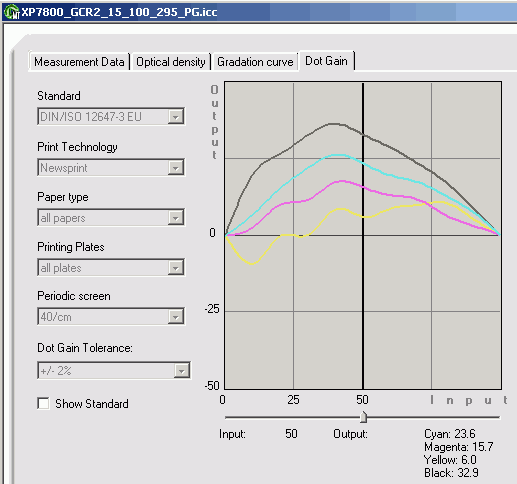The width and height of the screenshot is (517, 484).
Task: Open the Periodic screen 40/cm dropdown
Action: click(x=111, y=317)
